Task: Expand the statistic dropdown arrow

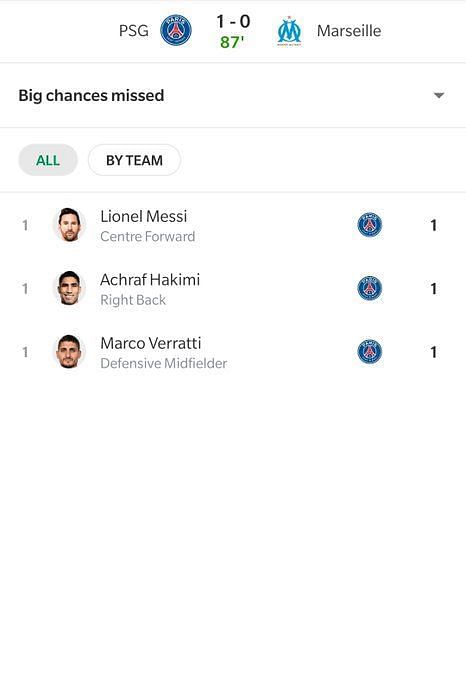Action: pos(439,95)
